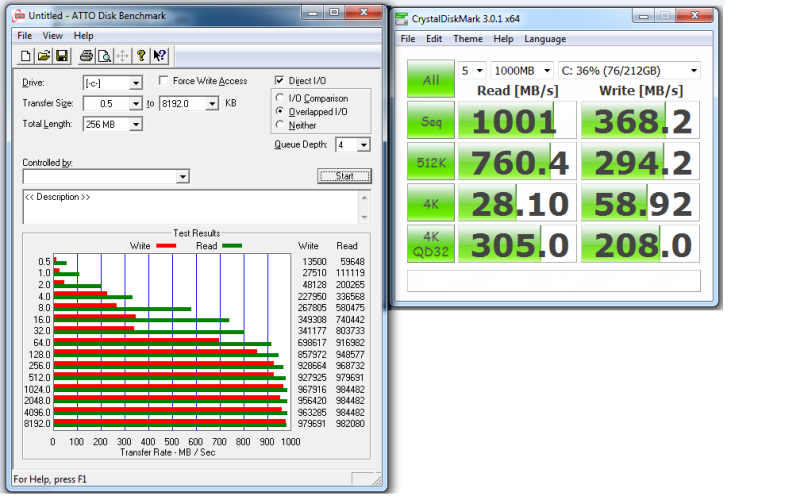Click the move arrows icon in ATTO toolbar
Screen dimensions: 800x500
pos(122,56)
